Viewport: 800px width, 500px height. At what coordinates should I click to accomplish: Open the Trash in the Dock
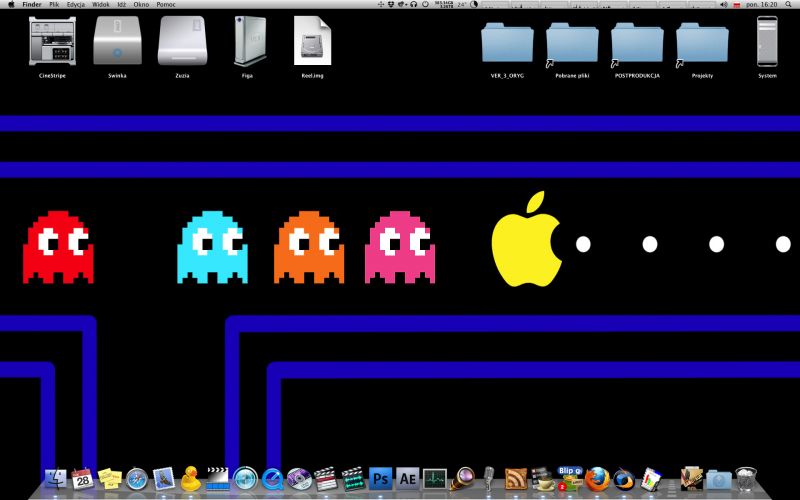pos(746,479)
